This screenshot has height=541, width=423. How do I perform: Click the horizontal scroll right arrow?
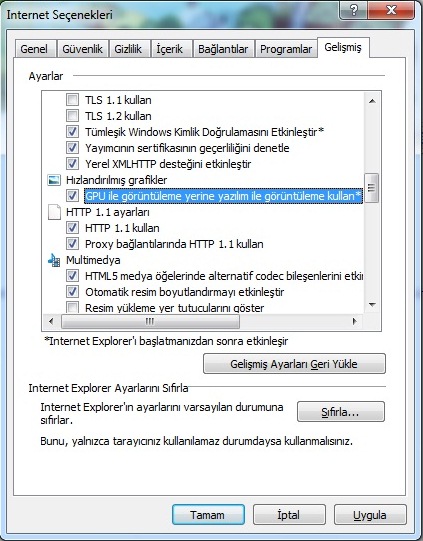(x=354, y=322)
